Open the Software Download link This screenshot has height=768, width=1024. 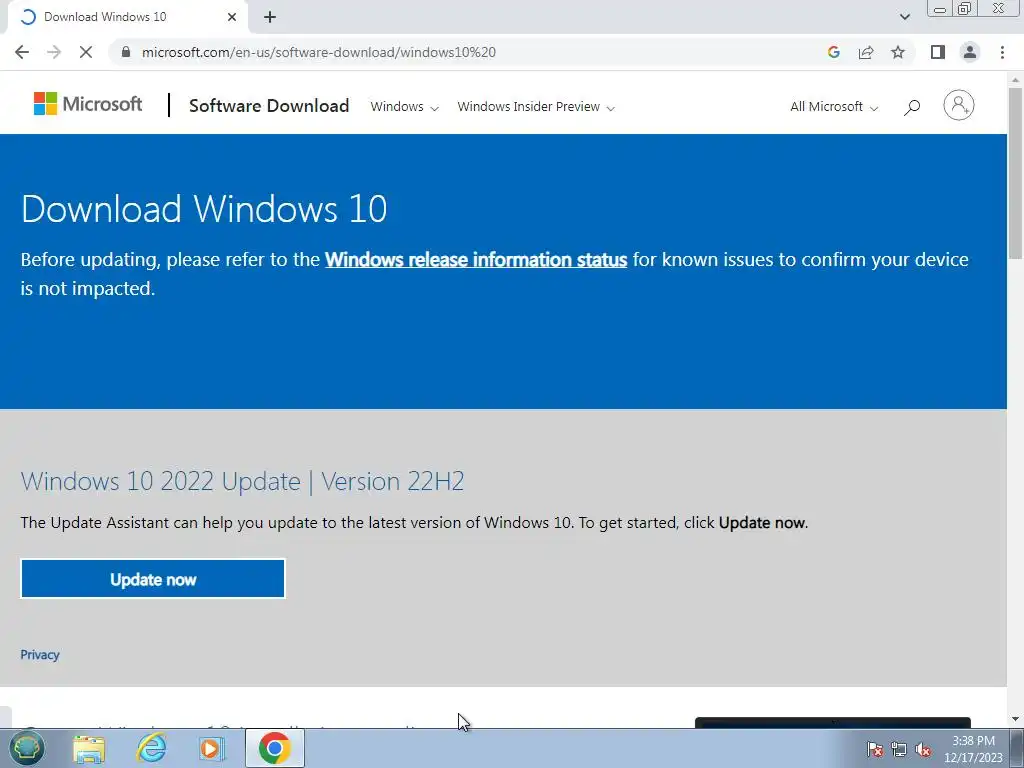[x=269, y=106]
